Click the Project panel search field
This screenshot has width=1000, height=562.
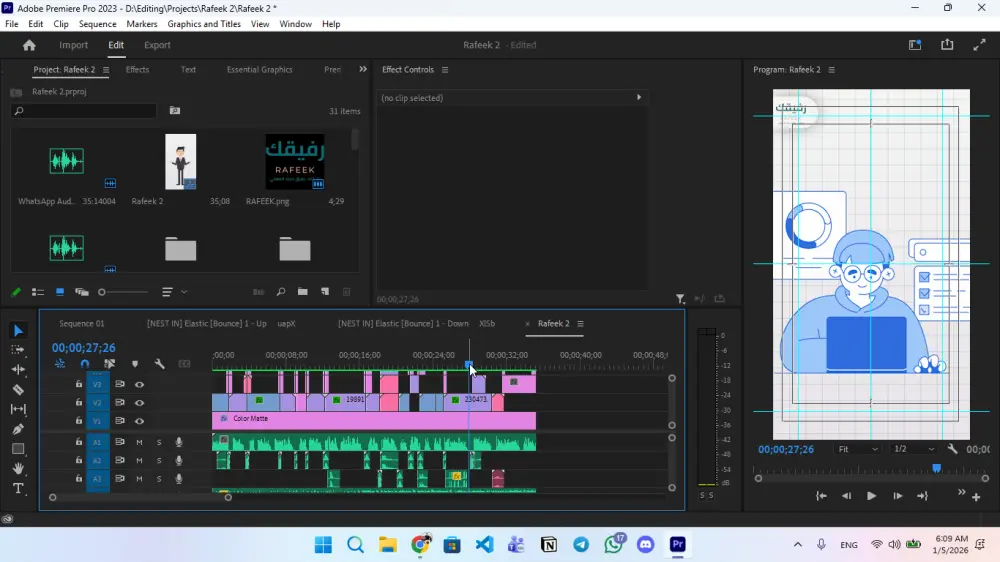click(x=84, y=111)
